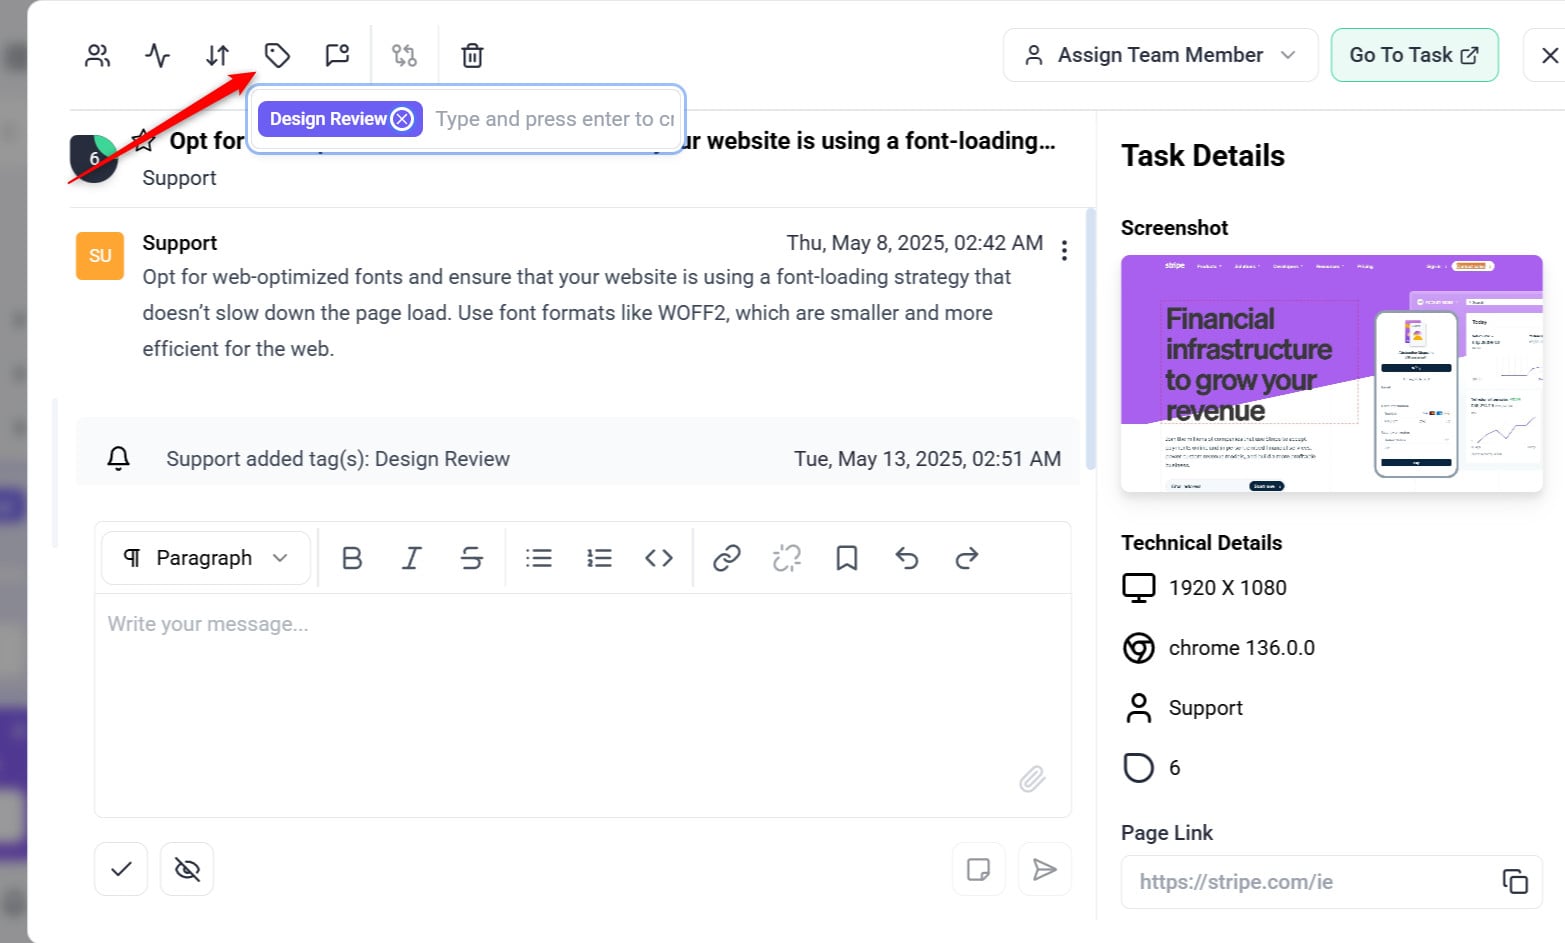Open the task activity log icon
Image resolution: width=1565 pixels, height=943 pixels.
[x=157, y=55]
